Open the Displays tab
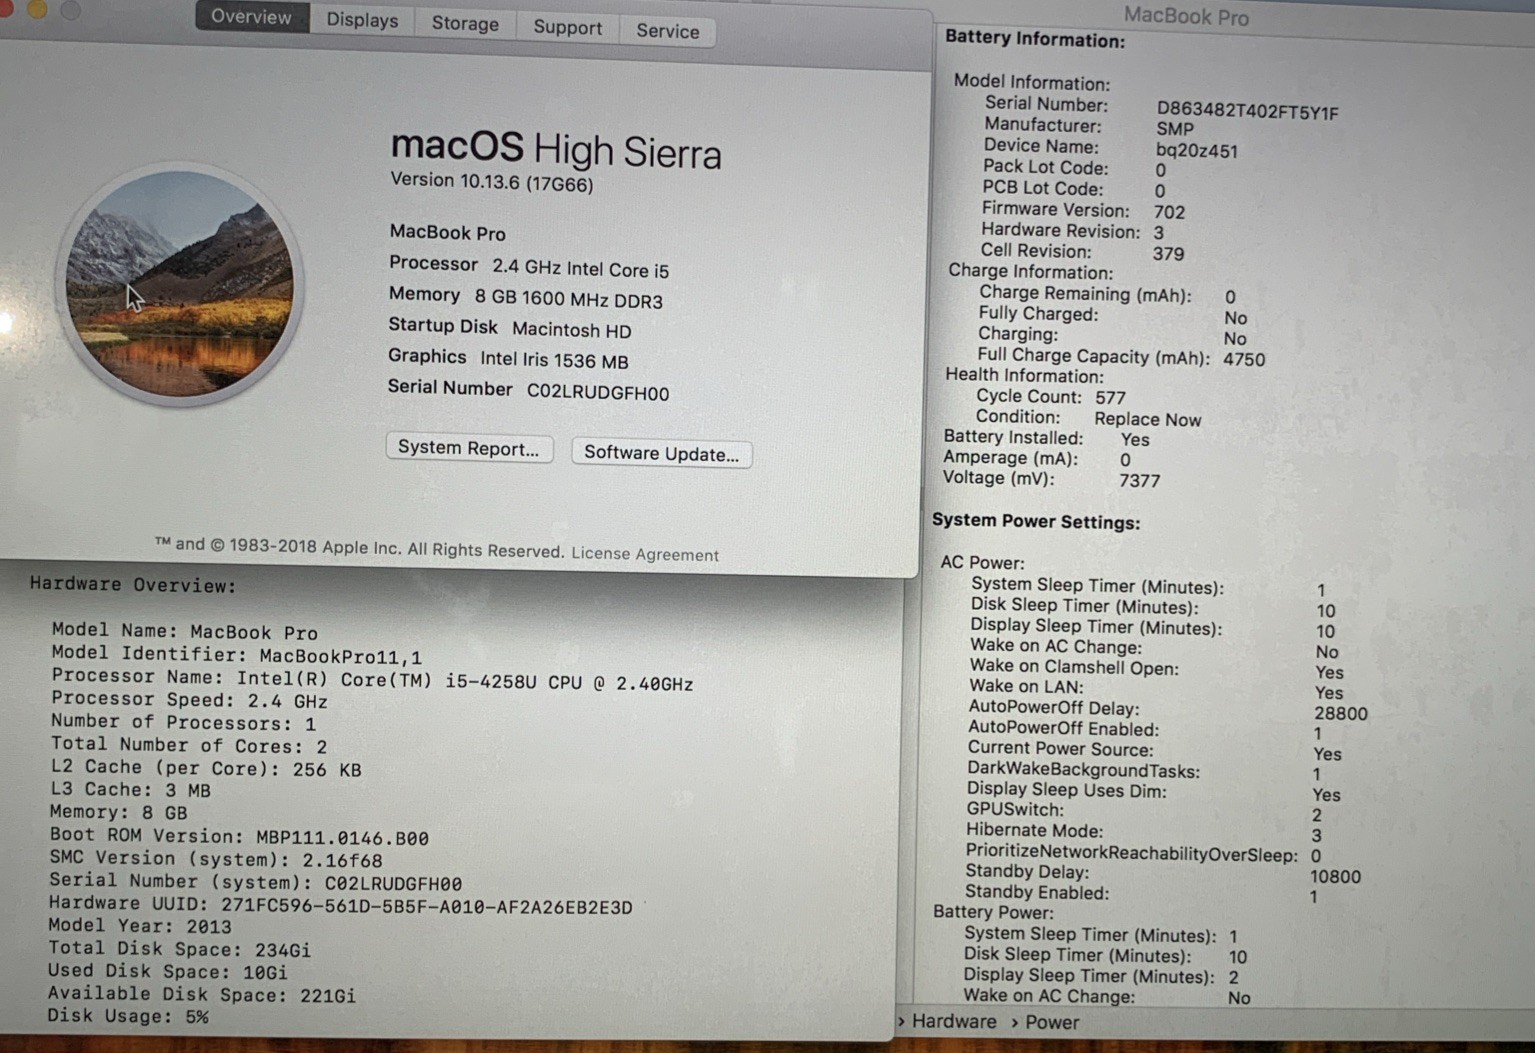 pos(362,20)
